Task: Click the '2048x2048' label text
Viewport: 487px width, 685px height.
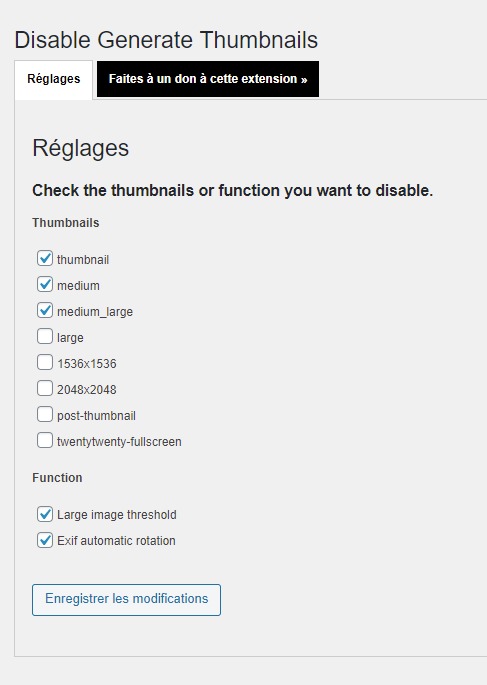Action: [86, 390]
